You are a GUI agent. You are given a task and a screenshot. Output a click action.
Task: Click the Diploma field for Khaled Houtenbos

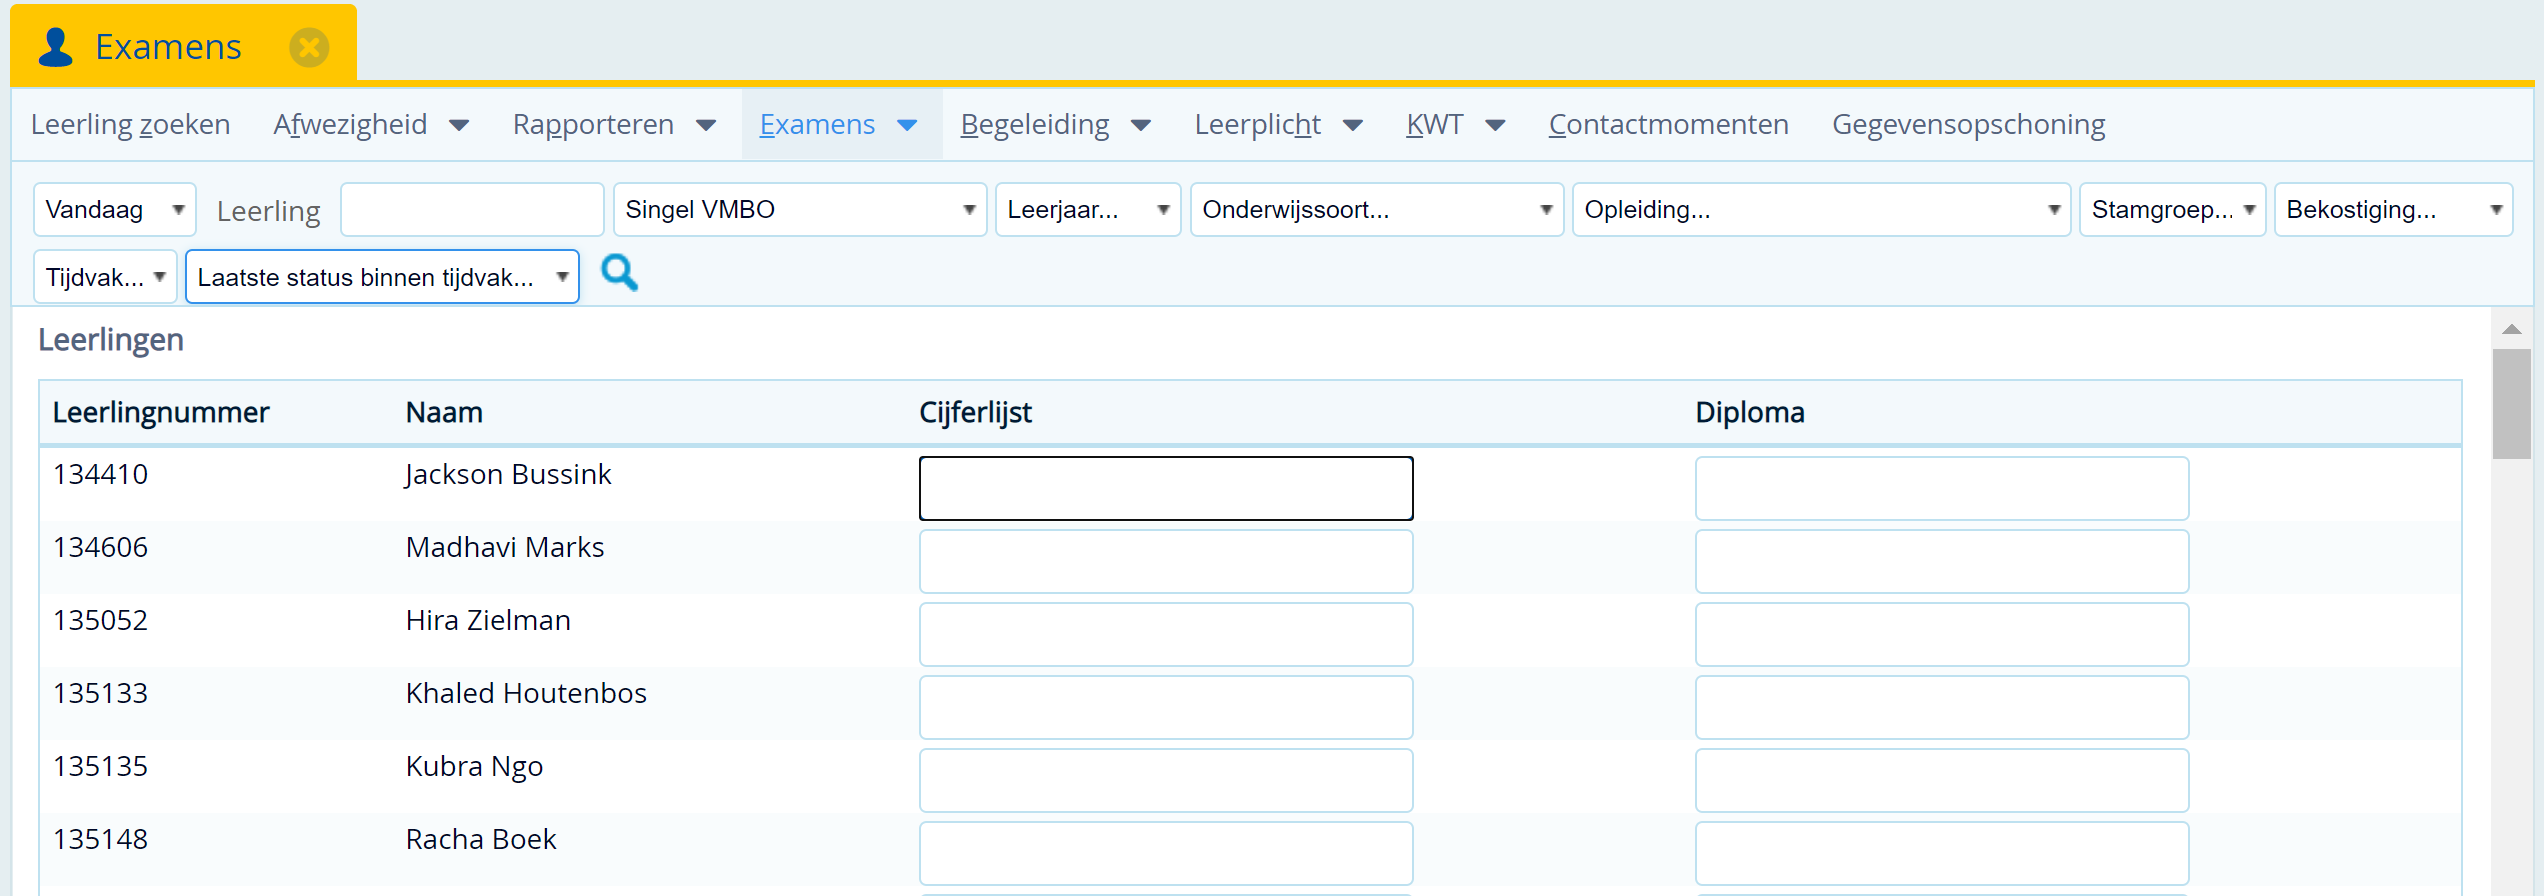tap(1942, 707)
